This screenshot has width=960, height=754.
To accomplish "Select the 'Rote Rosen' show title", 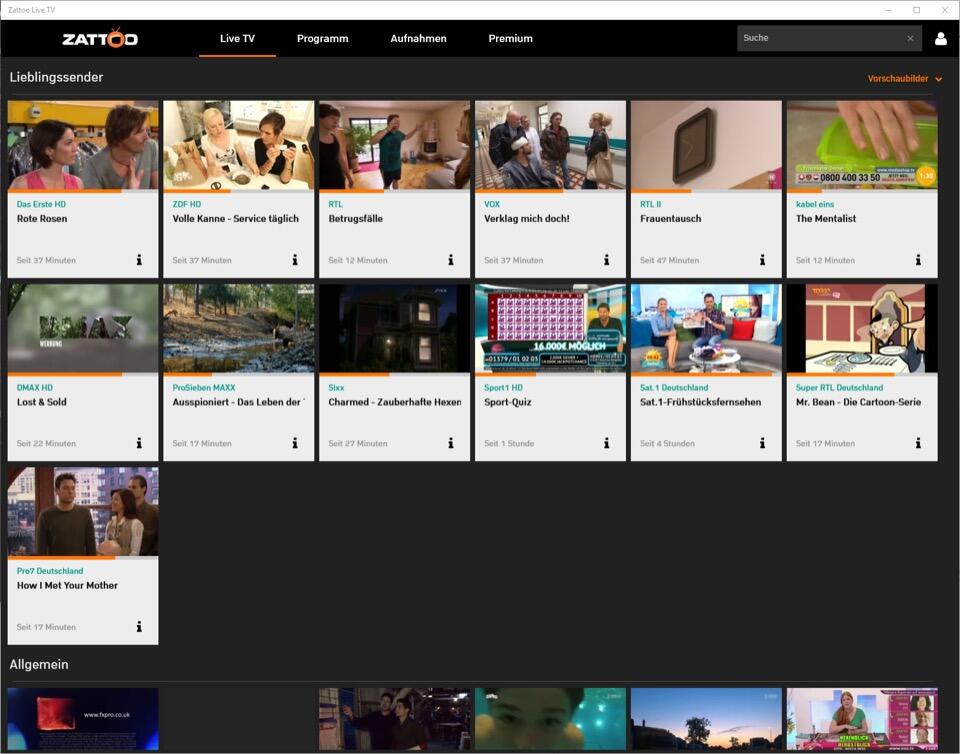I will pyautogui.click(x=42, y=218).
